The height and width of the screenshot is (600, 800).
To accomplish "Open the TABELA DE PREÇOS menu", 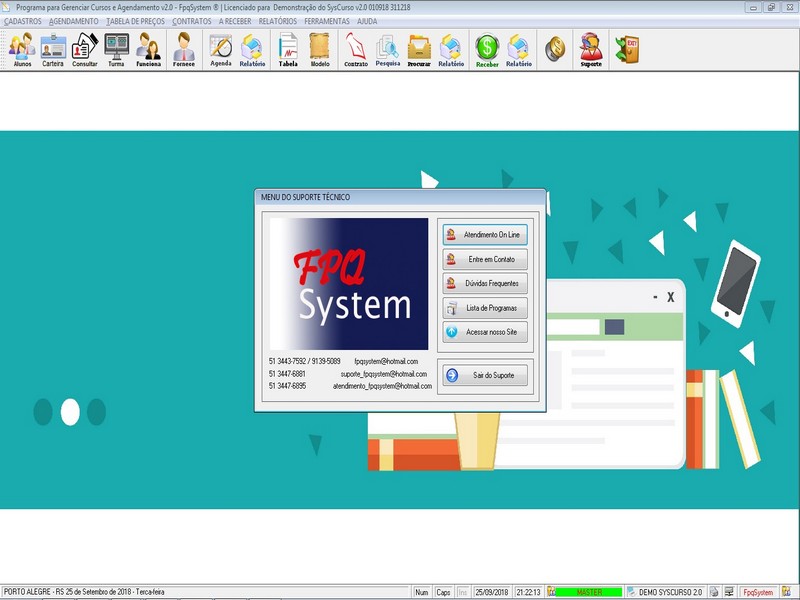I will (135, 21).
